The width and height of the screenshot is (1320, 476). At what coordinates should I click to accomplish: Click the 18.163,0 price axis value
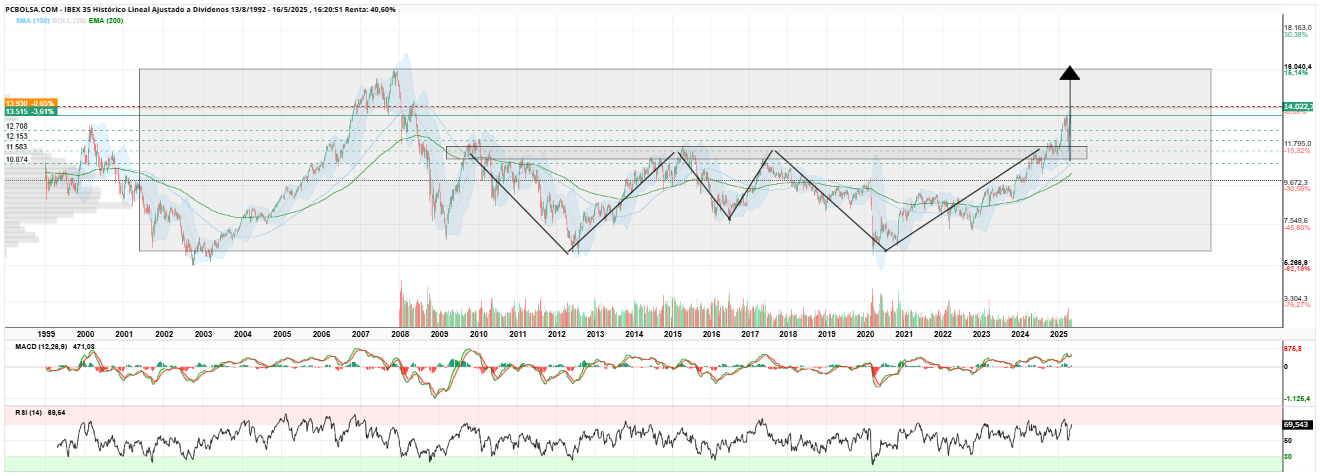(1298, 27)
